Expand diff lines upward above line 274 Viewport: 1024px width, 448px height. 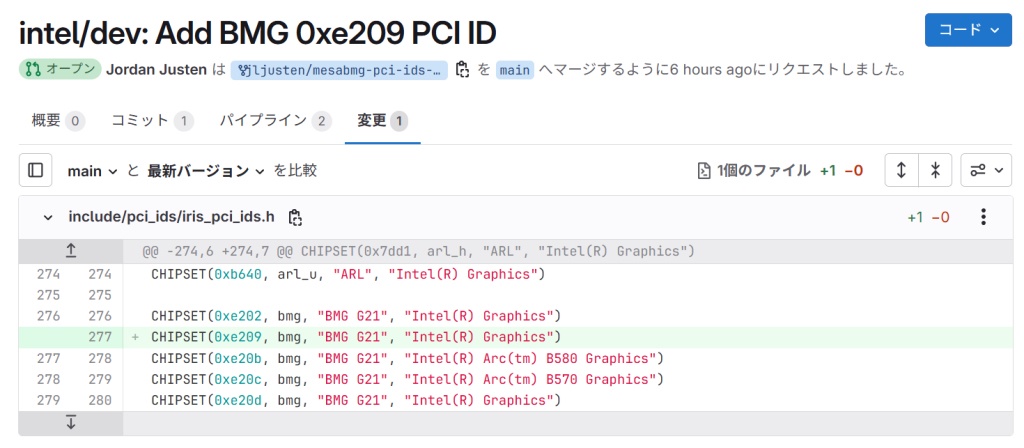[x=71, y=251]
